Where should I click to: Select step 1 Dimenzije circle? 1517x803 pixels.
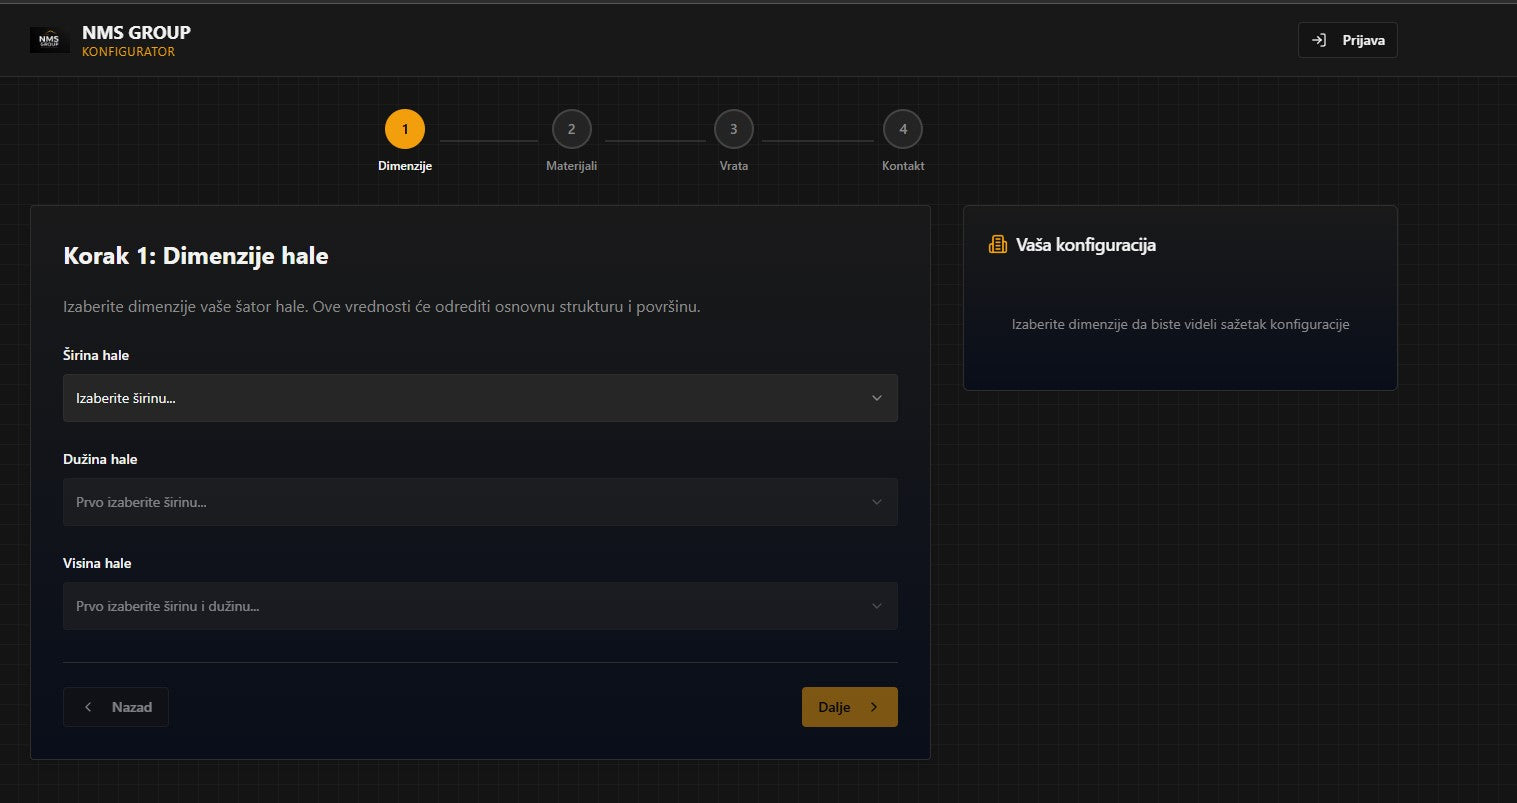[405, 129]
